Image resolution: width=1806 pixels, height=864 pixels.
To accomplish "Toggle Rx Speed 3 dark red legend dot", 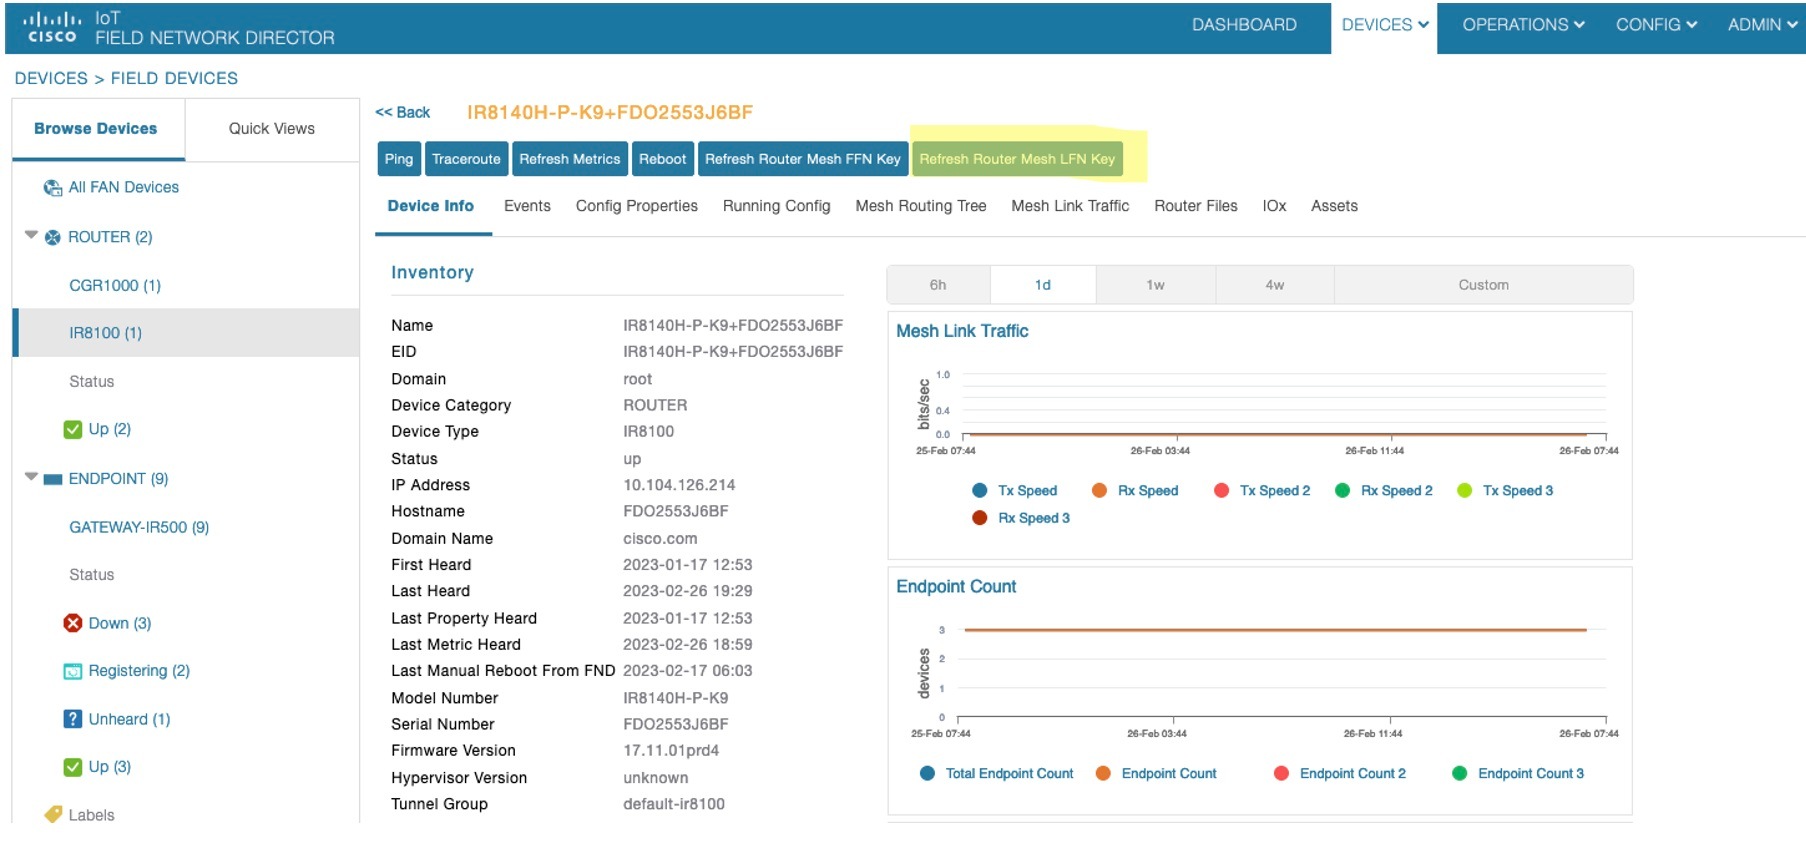I will (x=980, y=518).
